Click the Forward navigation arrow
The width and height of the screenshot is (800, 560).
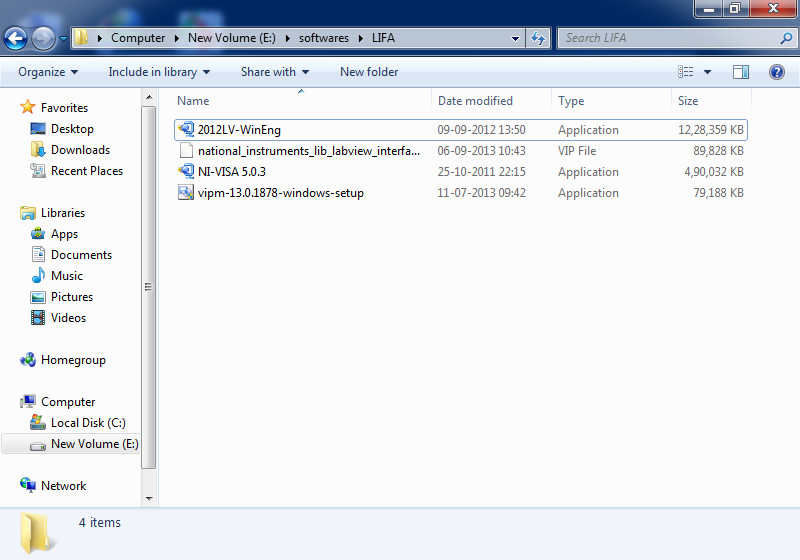pyautogui.click(x=43, y=38)
